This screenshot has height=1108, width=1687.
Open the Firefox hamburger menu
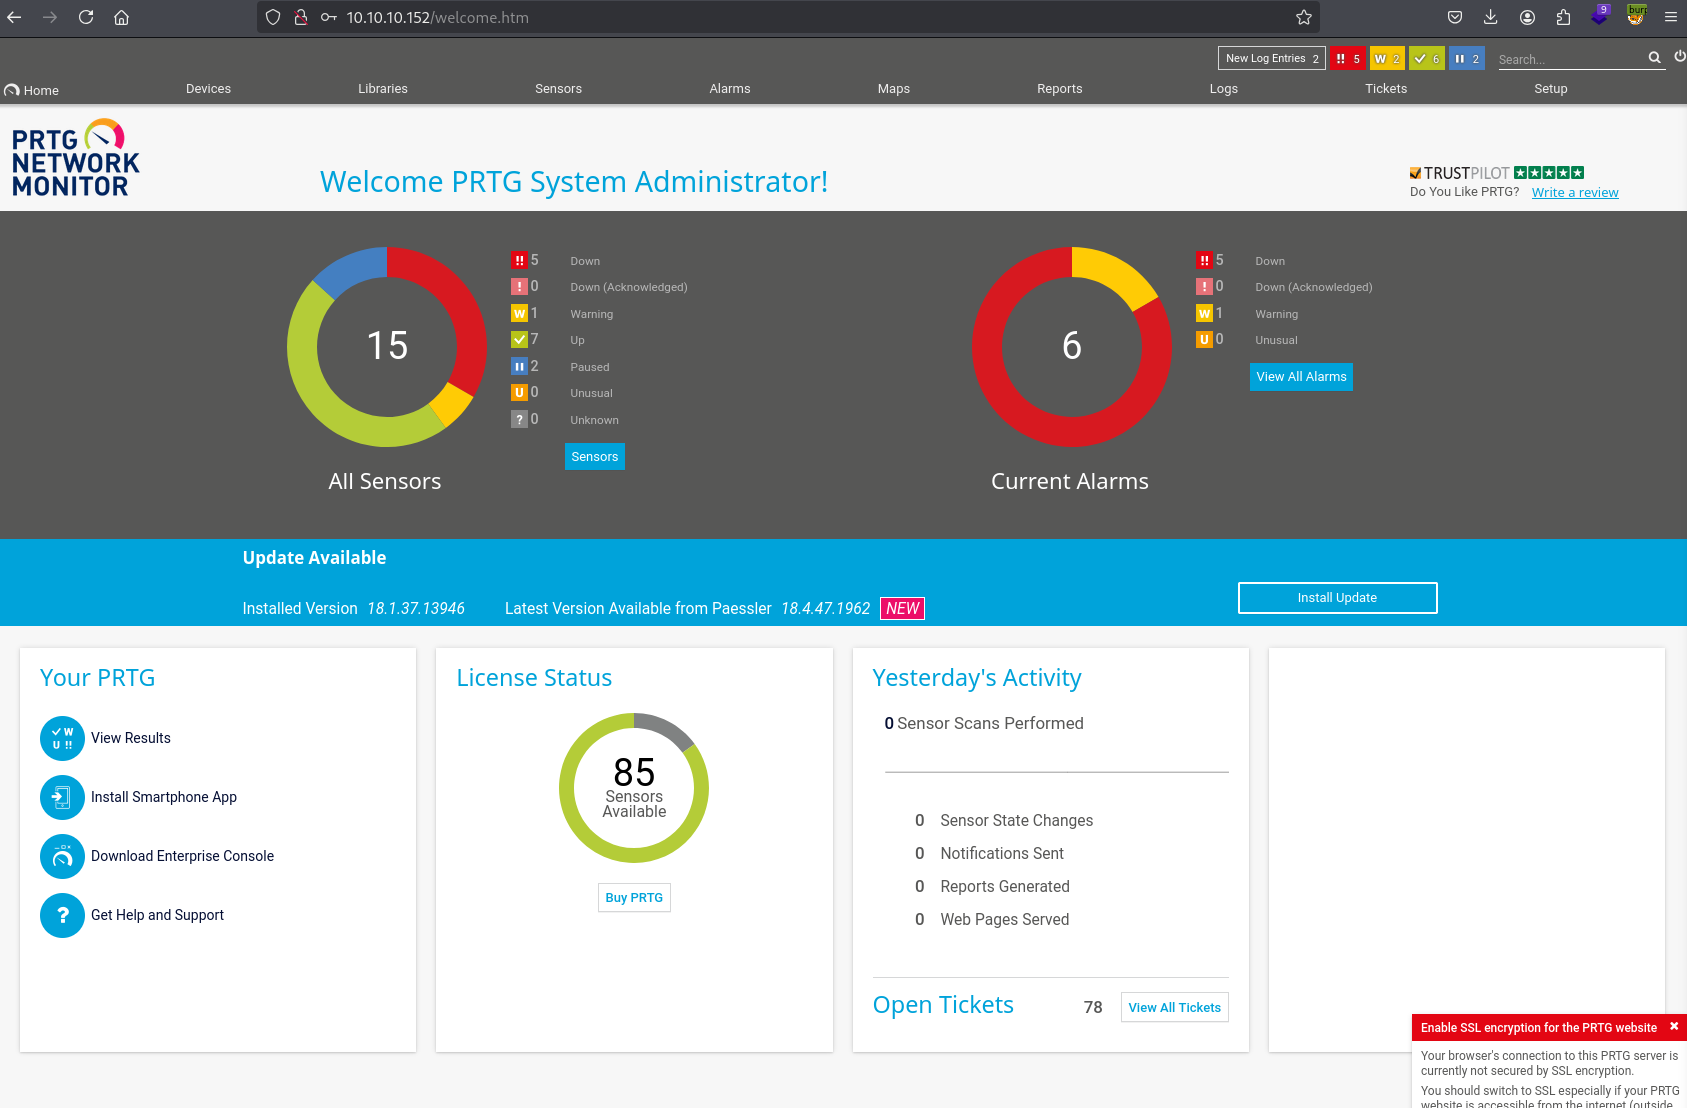(1671, 17)
